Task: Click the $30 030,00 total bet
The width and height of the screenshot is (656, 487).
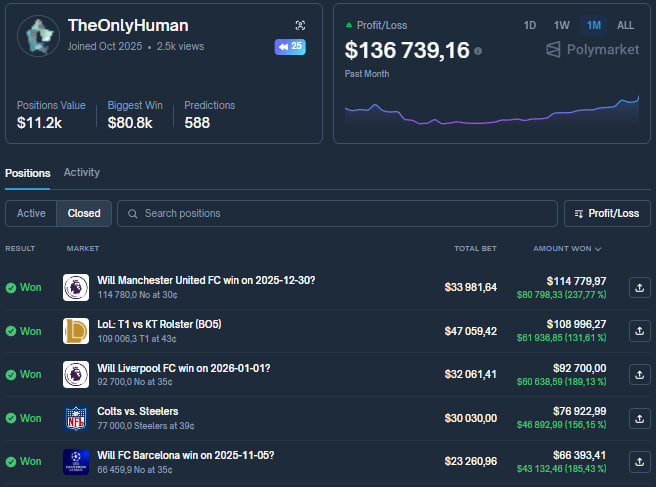Action: pyautogui.click(x=471, y=418)
